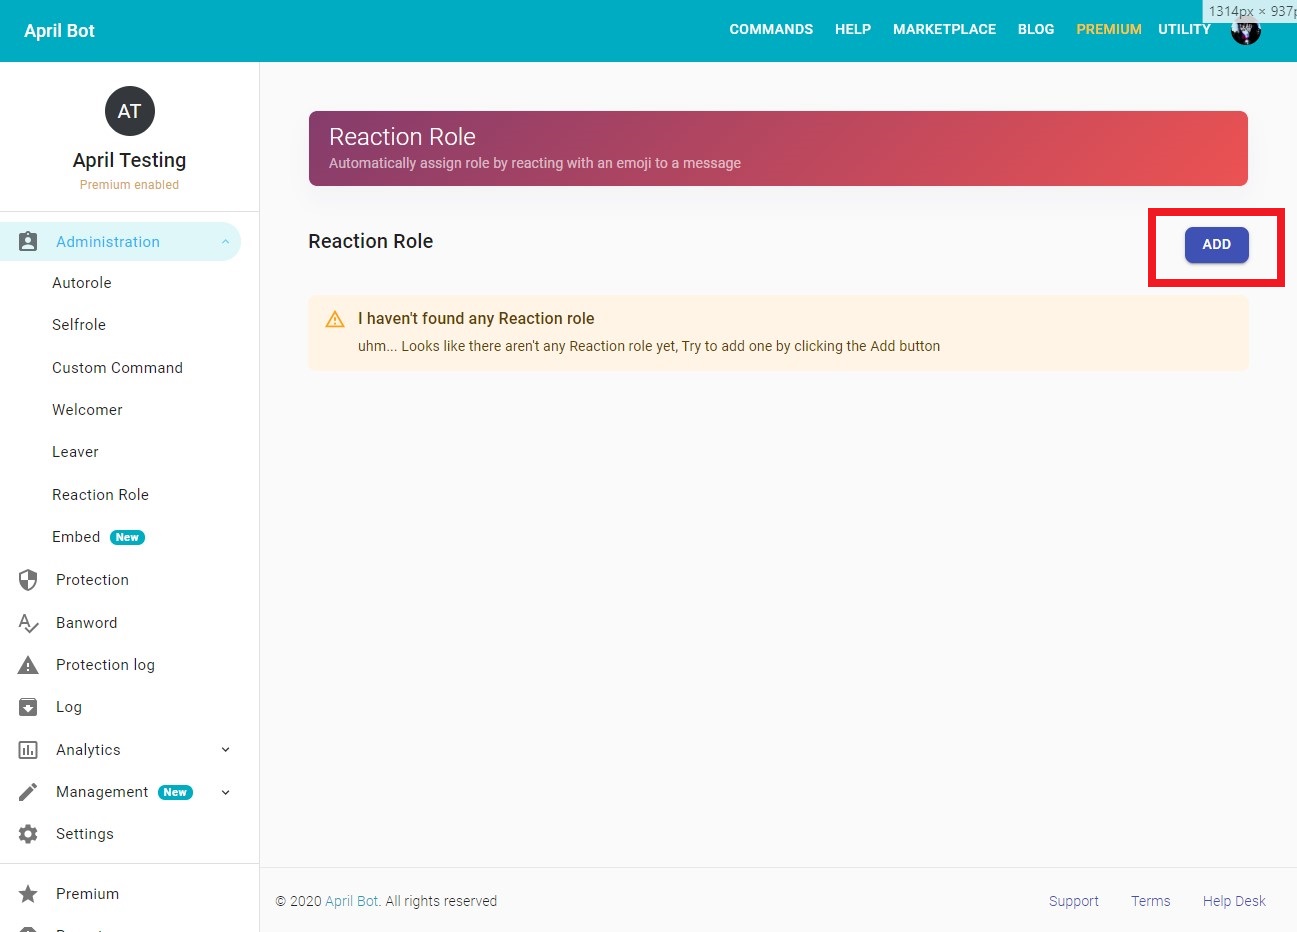Expand the Analytics submenu chevron
The width and height of the screenshot is (1297, 932).
[x=225, y=750]
